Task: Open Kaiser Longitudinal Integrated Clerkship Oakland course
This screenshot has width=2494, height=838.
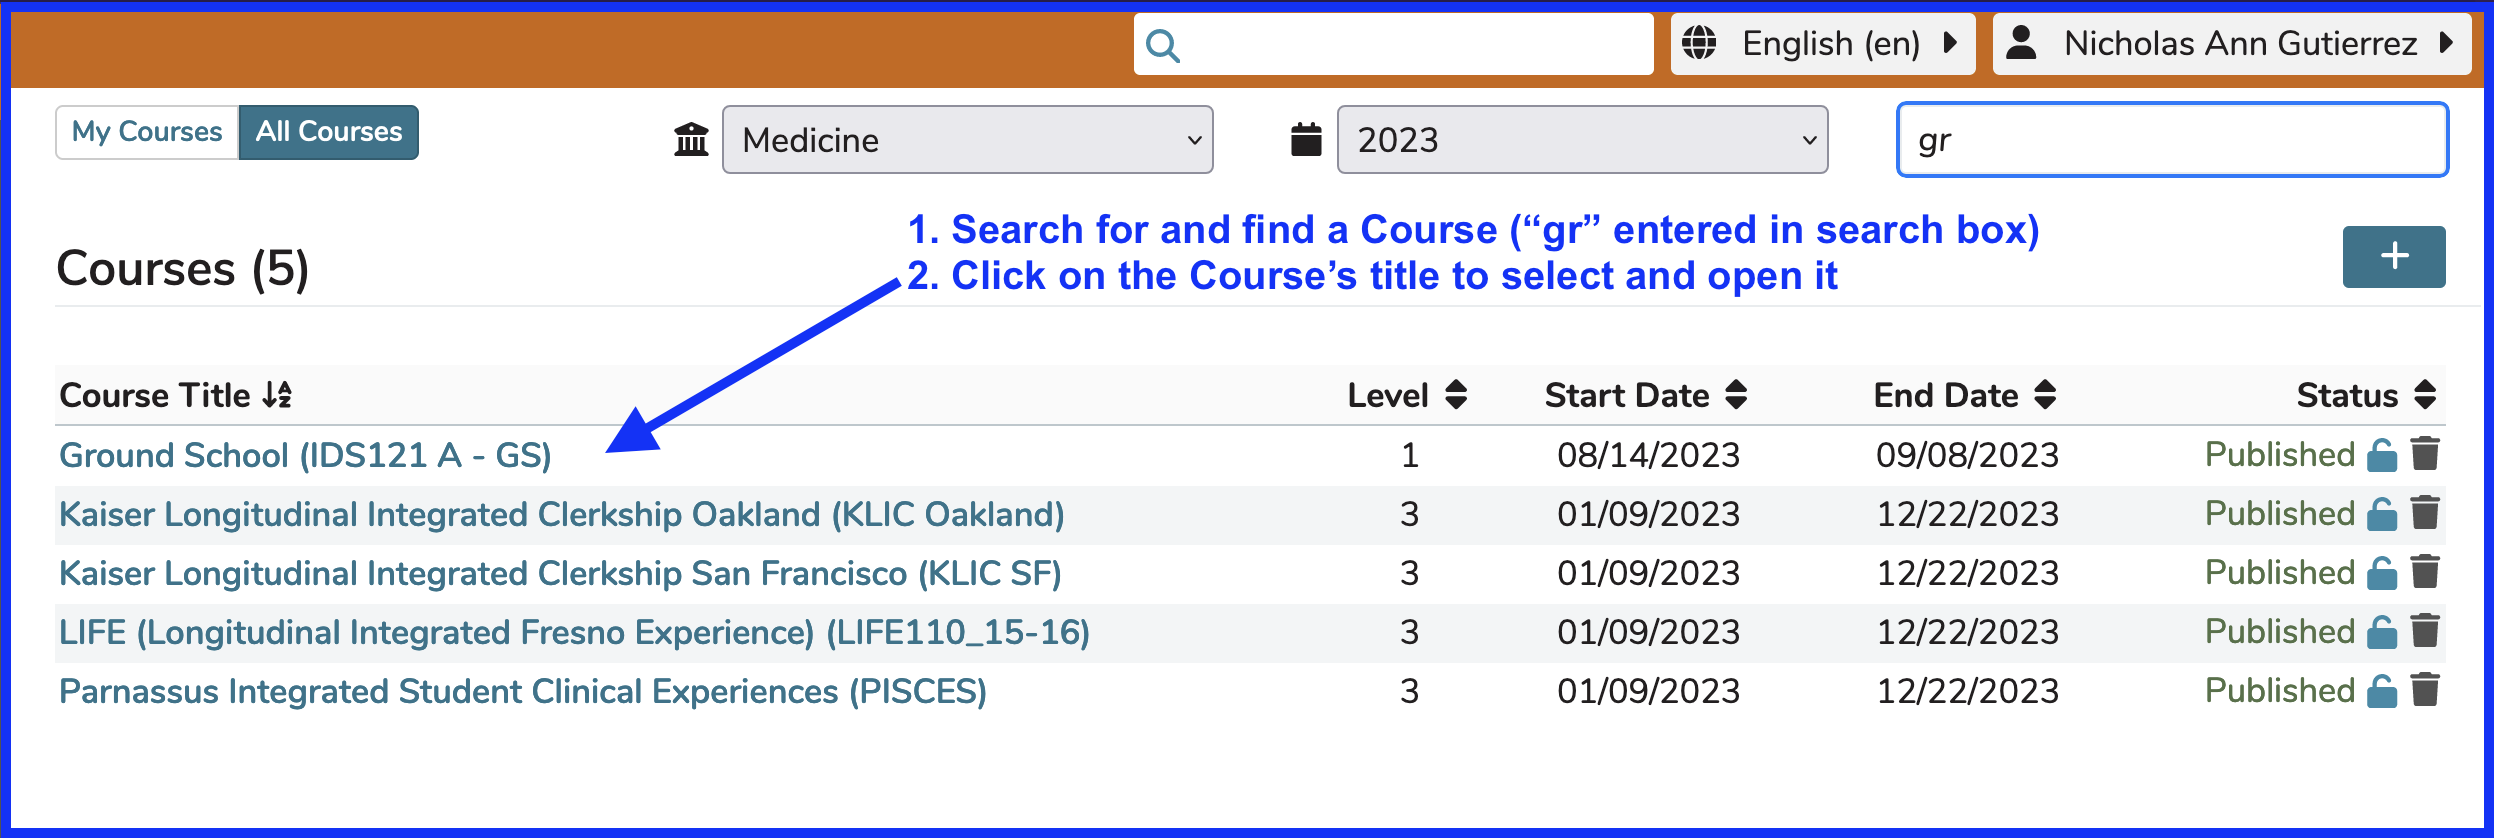Action: pyautogui.click(x=562, y=514)
